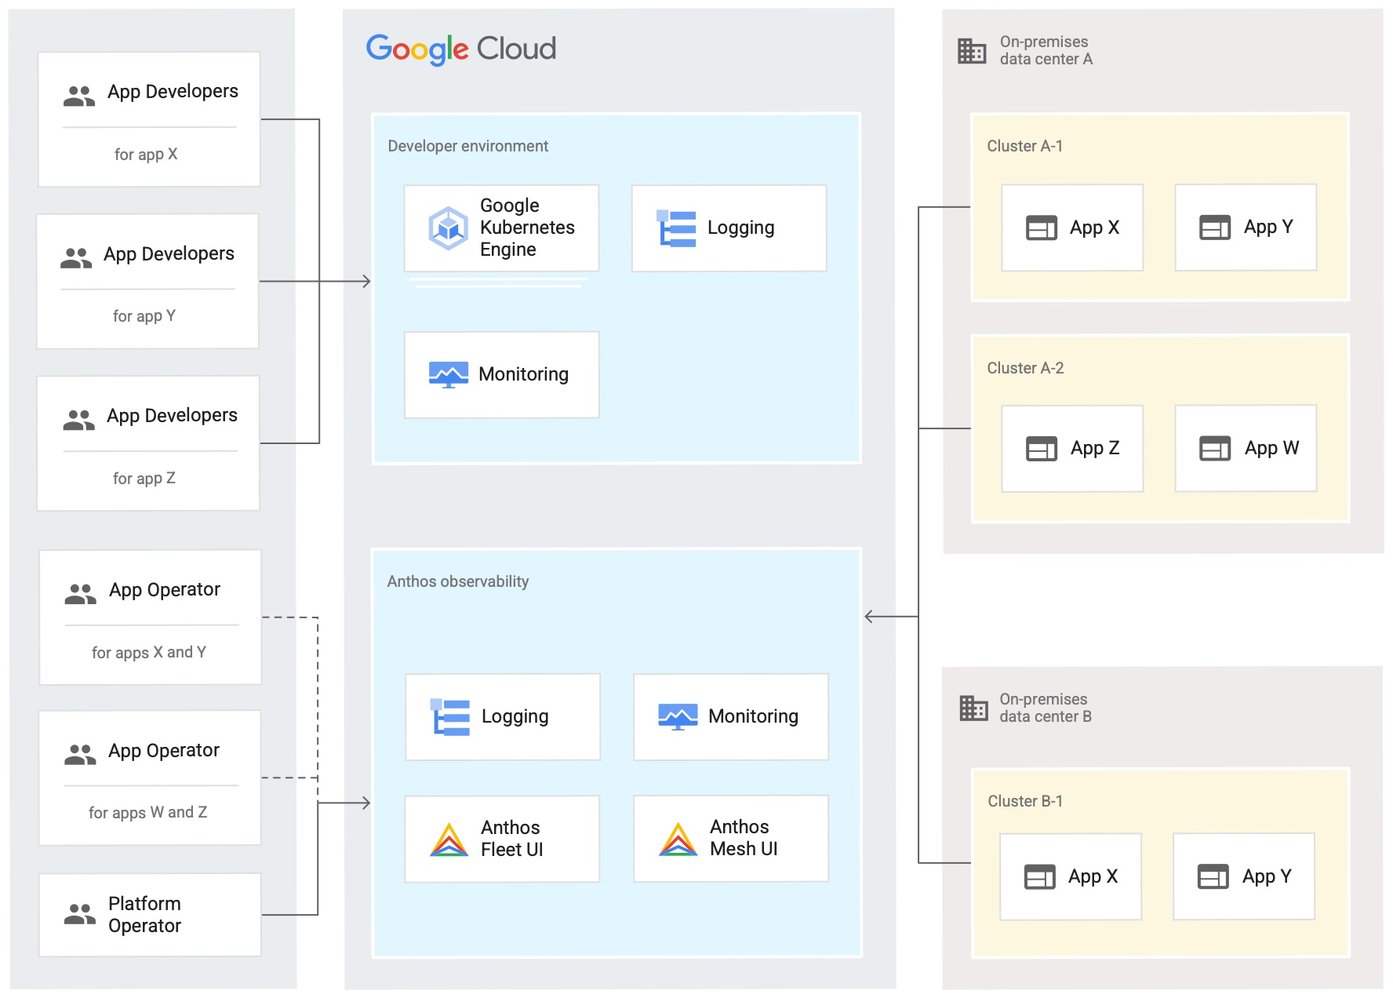Click the Google Cloud logo
Image resolution: width=1393 pixels, height=998 pixels.
pos(461,49)
